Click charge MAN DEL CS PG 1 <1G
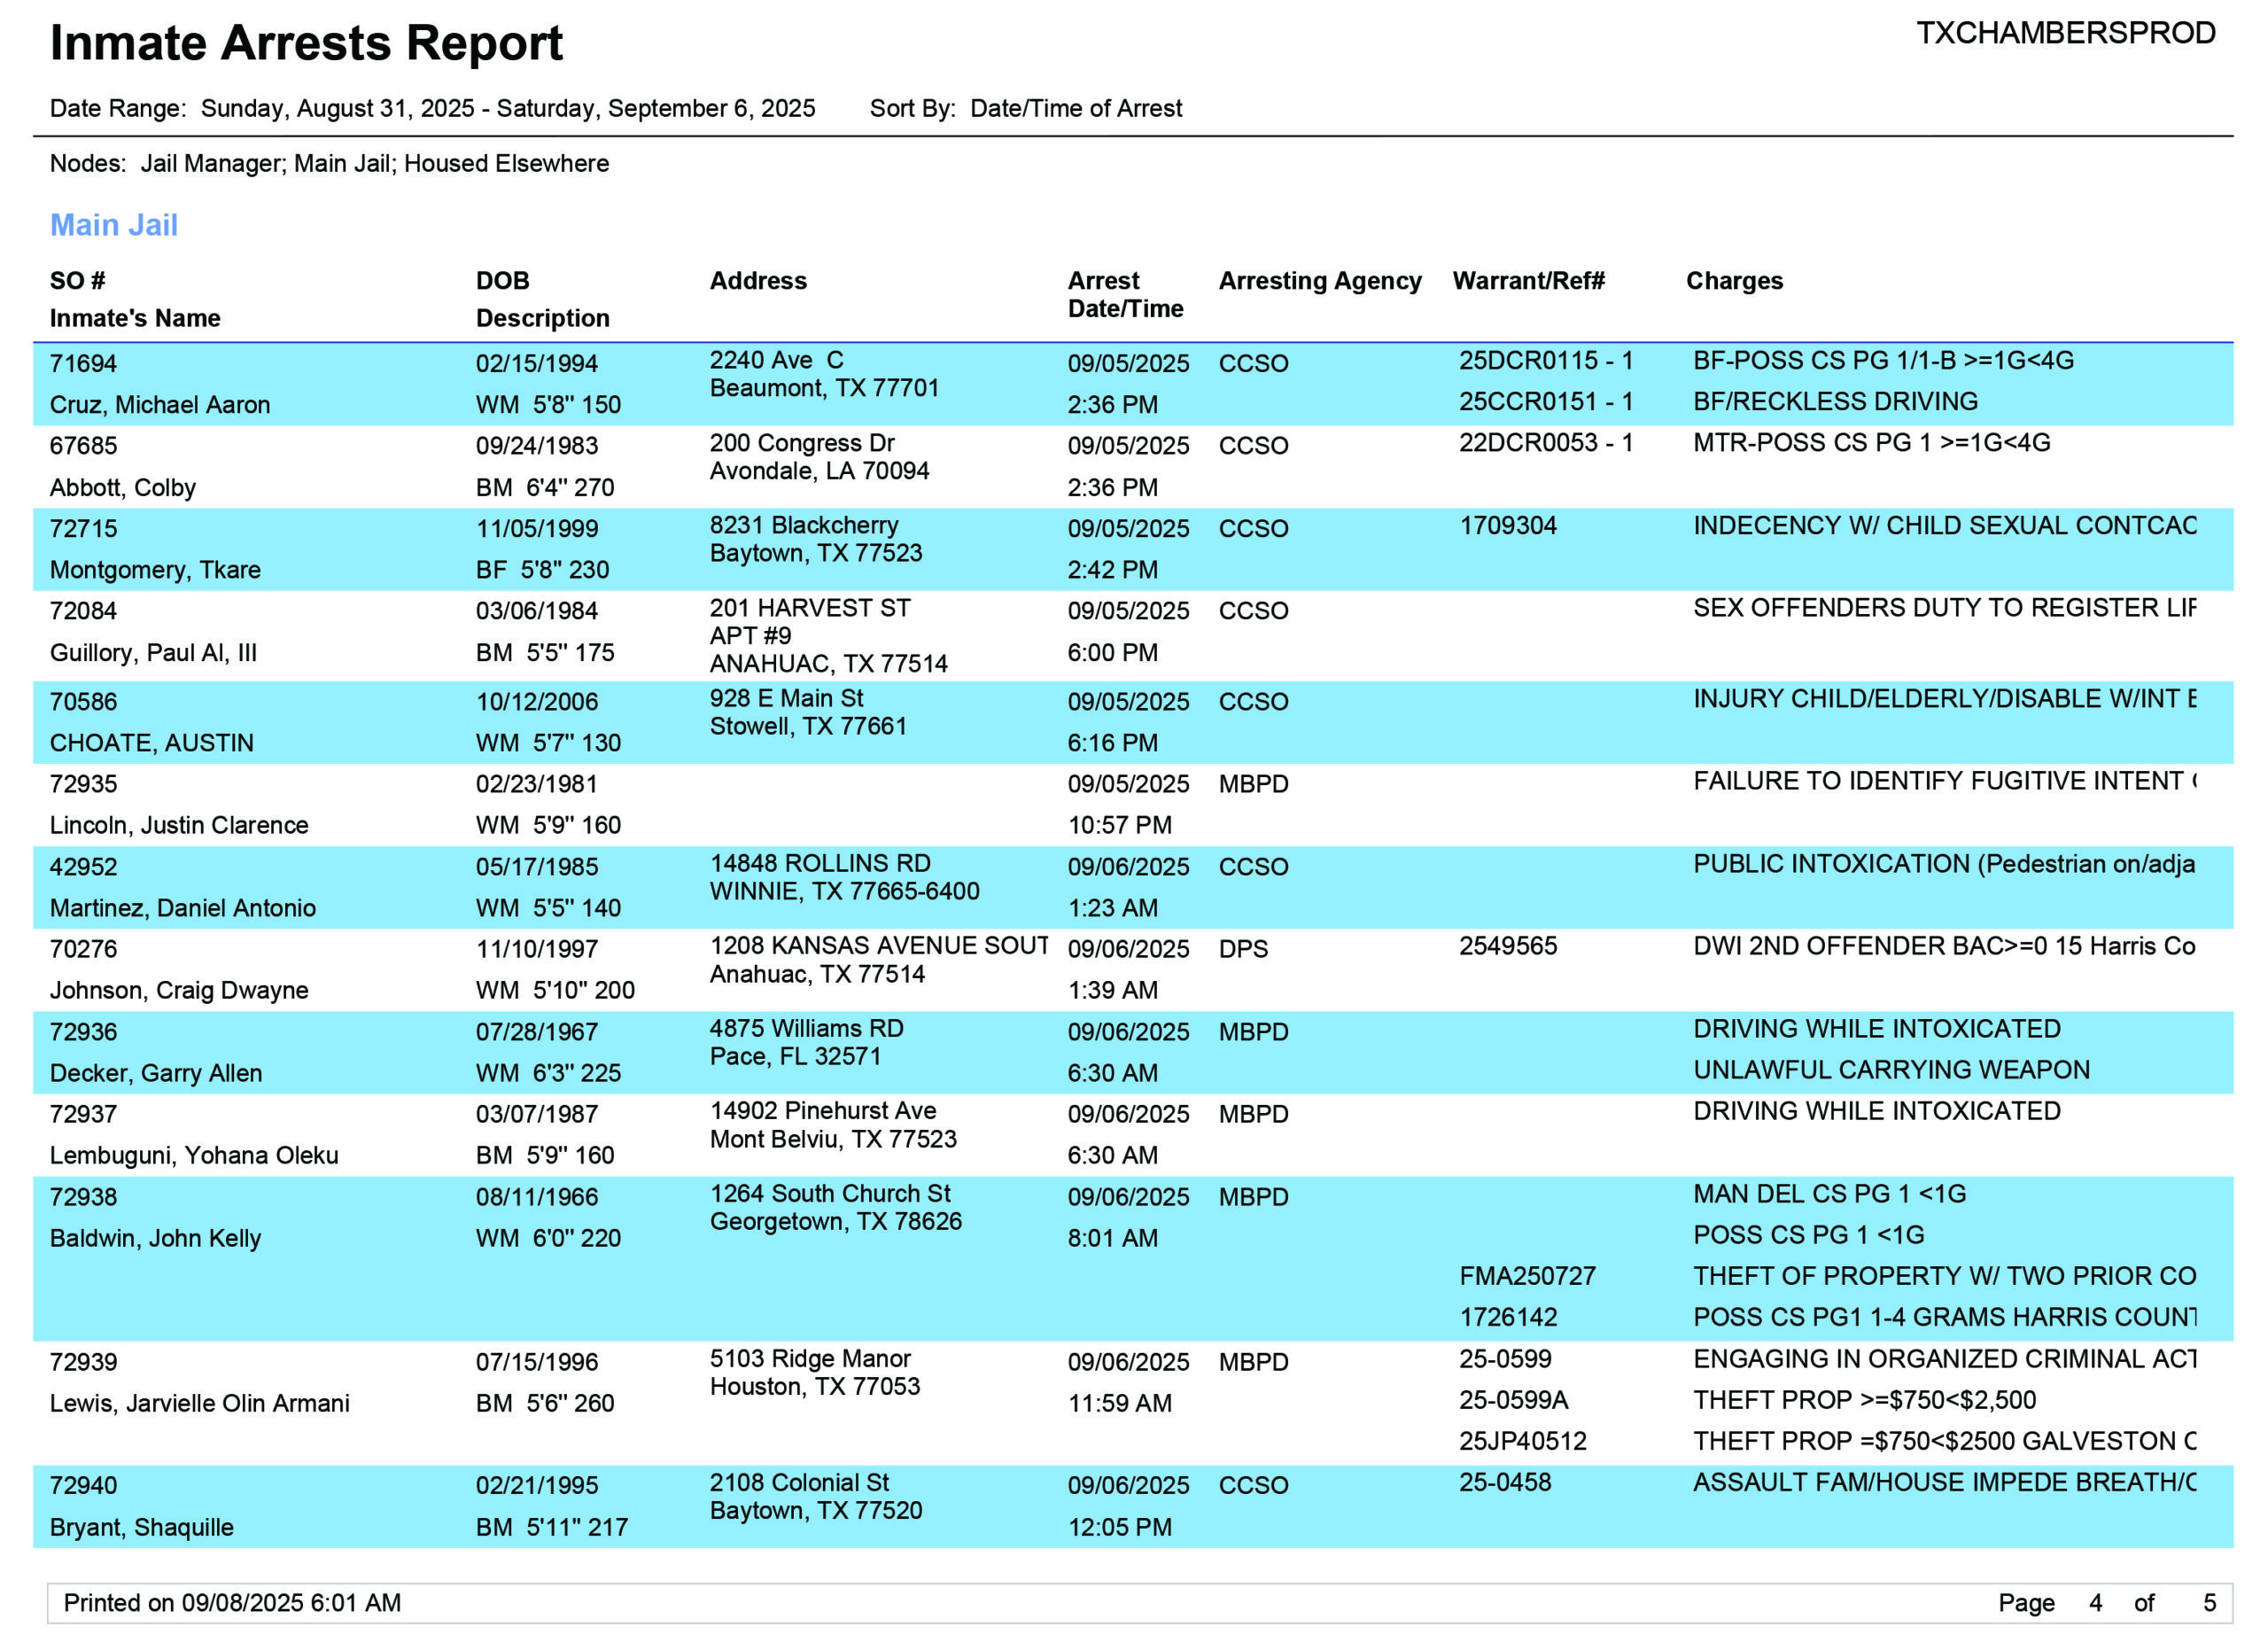 point(1829,1193)
